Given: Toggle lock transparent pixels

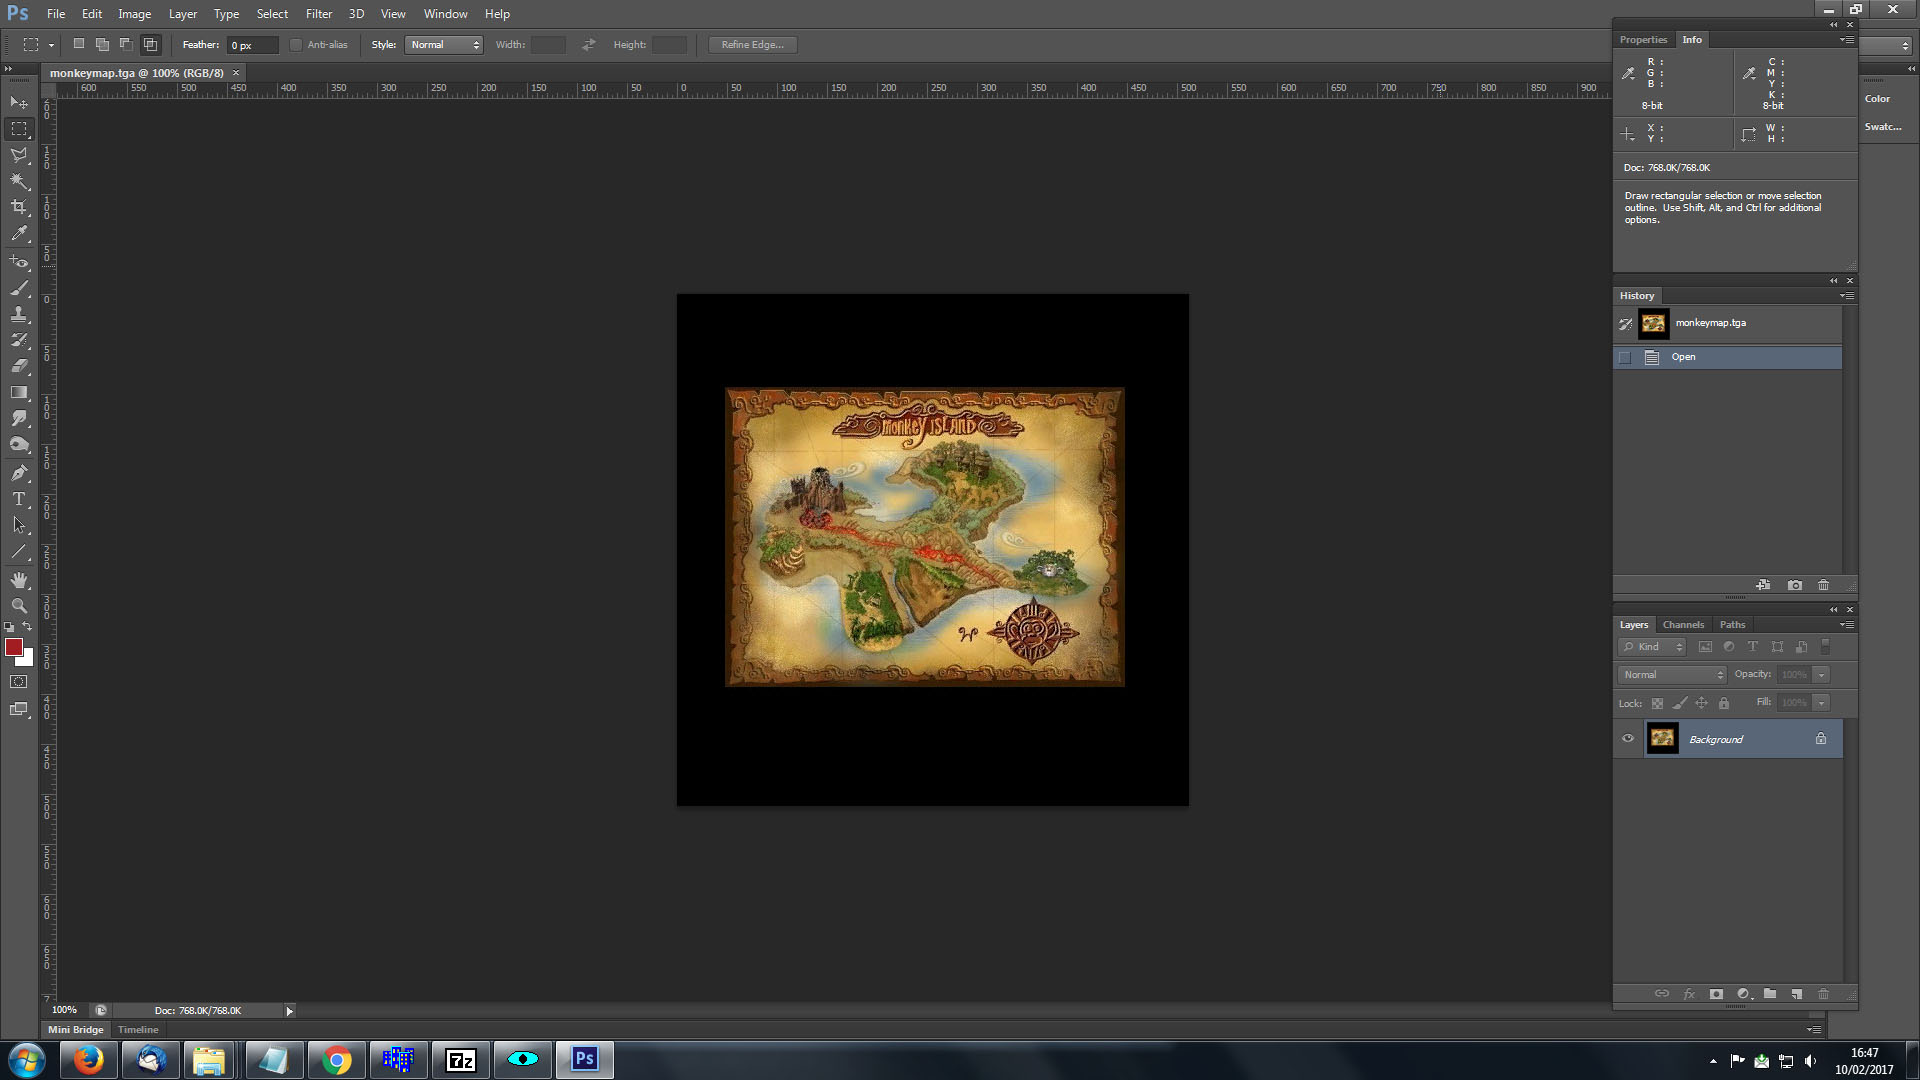Looking at the screenshot, I should tap(1657, 703).
